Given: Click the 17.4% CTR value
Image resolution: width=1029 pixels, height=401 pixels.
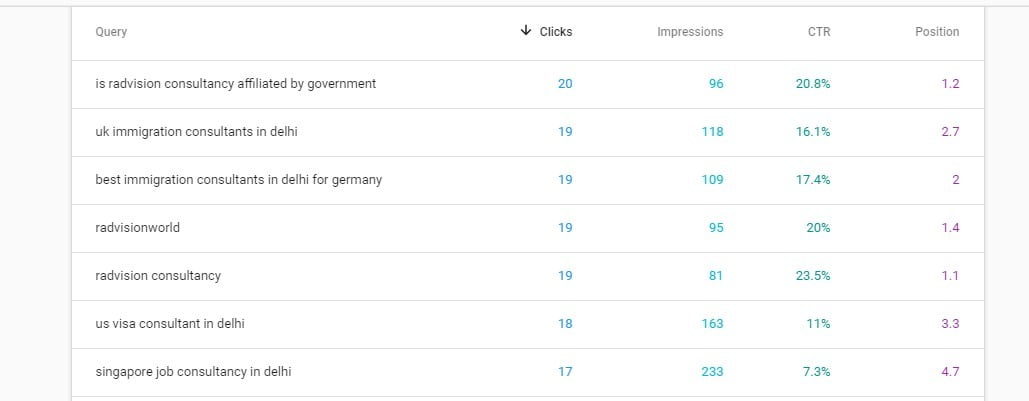Looking at the screenshot, I should [x=813, y=180].
